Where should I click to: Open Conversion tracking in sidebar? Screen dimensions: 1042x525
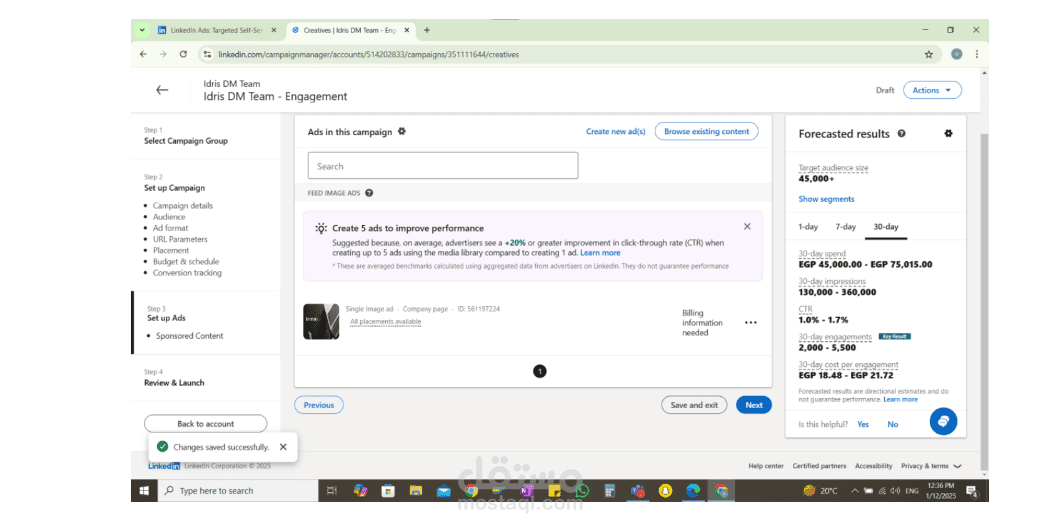187,273
